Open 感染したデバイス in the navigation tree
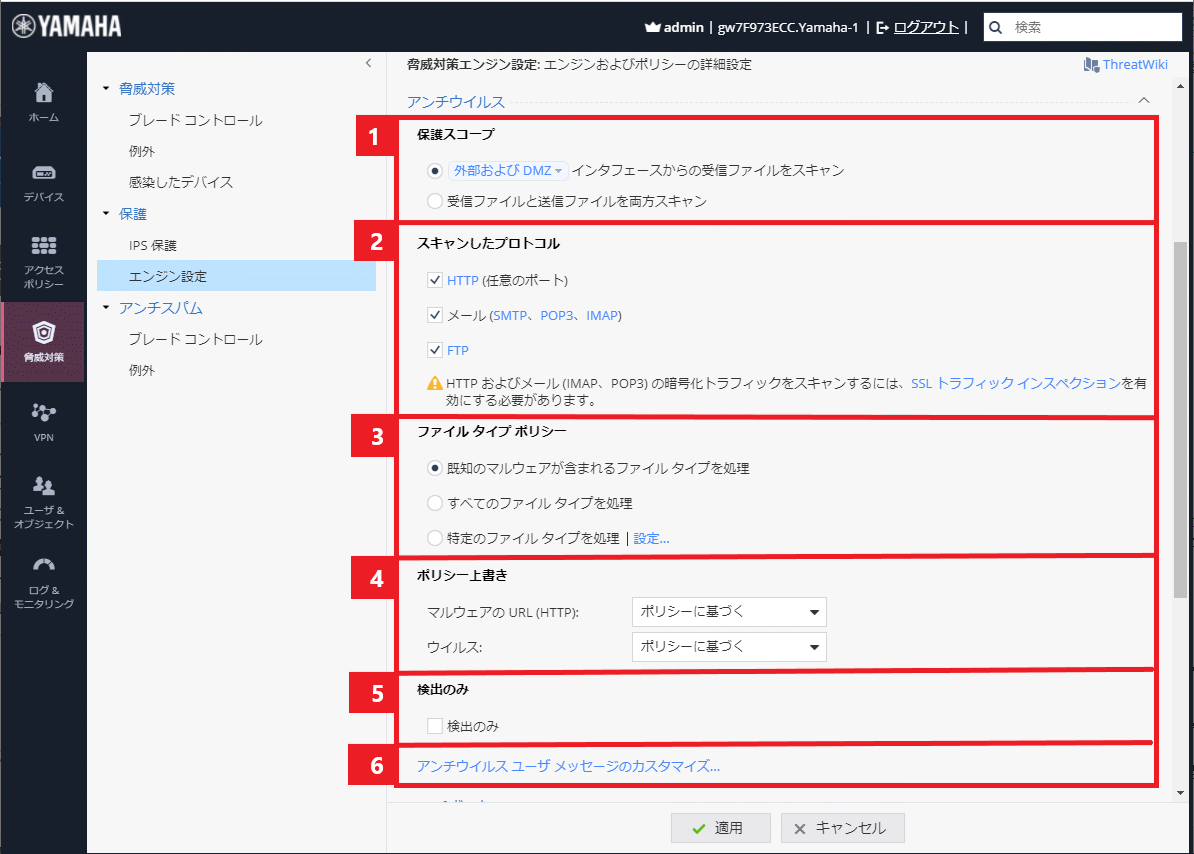 tap(181, 182)
